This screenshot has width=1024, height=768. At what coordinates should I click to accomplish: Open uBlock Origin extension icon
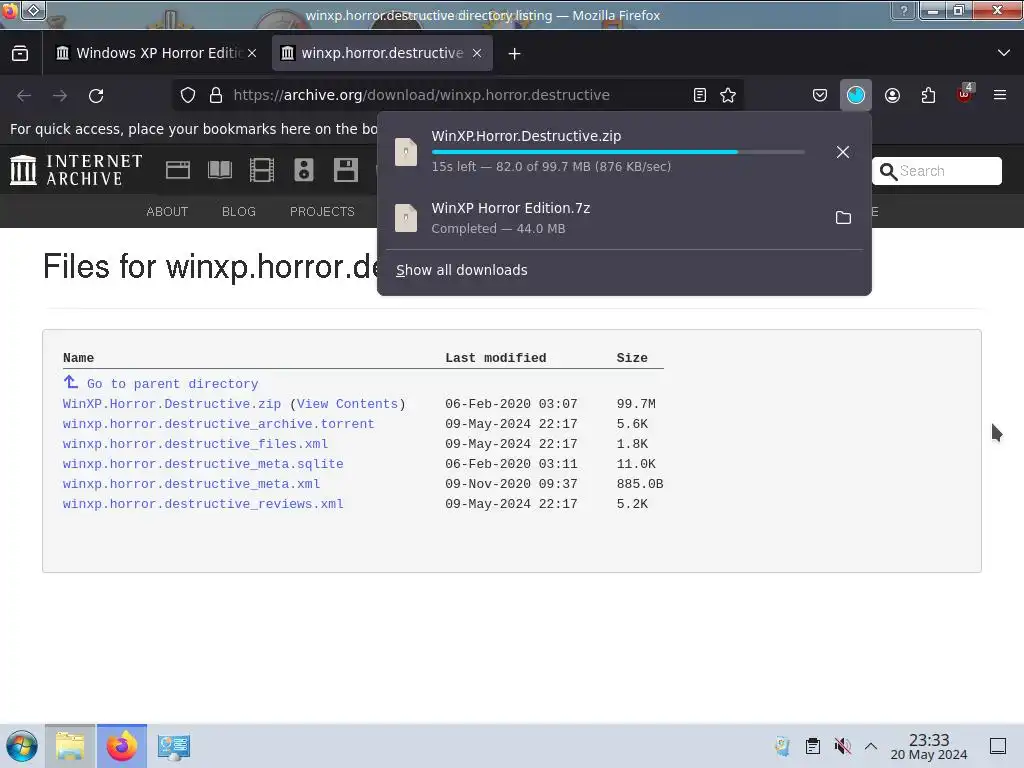pos(965,94)
